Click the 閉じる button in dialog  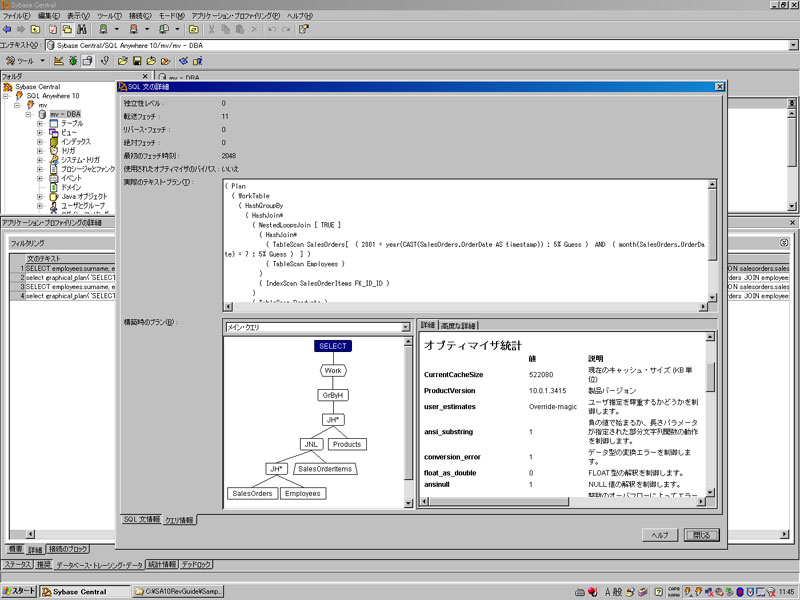tap(702, 535)
